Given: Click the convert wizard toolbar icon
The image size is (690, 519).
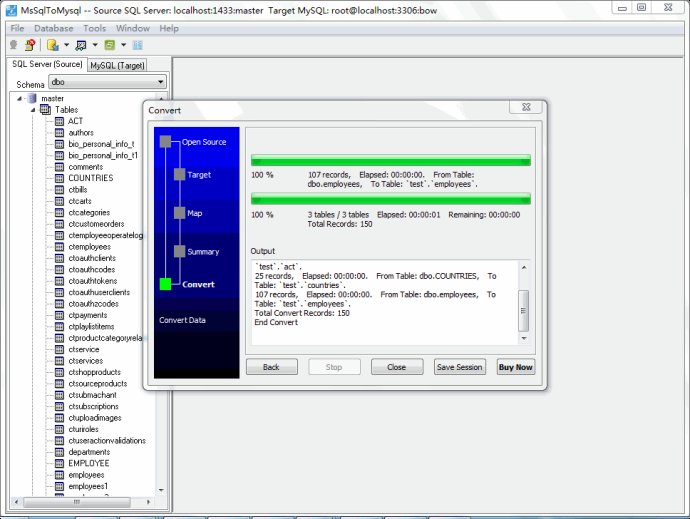Looking at the screenshot, I should 53,45.
